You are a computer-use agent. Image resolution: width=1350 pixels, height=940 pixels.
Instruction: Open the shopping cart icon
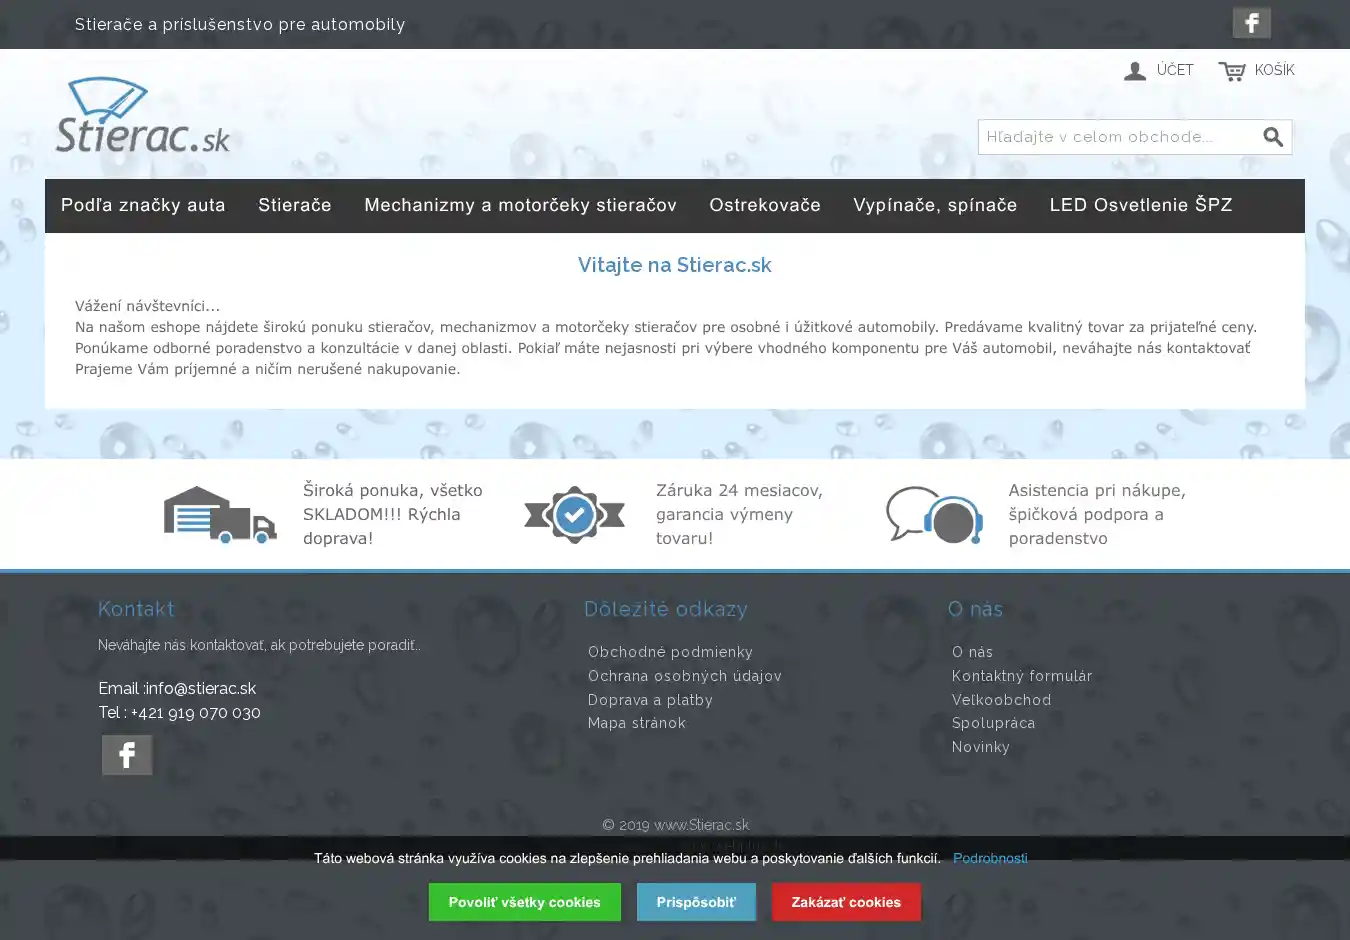pyautogui.click(x=1232, y=71)
